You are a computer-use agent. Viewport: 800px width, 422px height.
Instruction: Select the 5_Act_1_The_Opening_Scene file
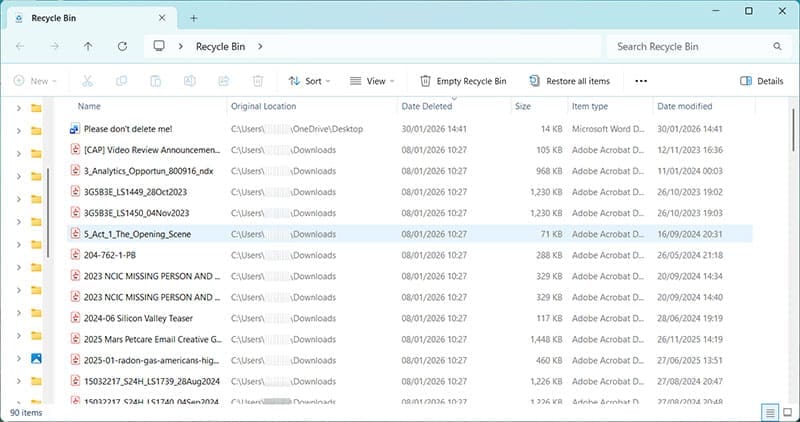tap(137, 234)
